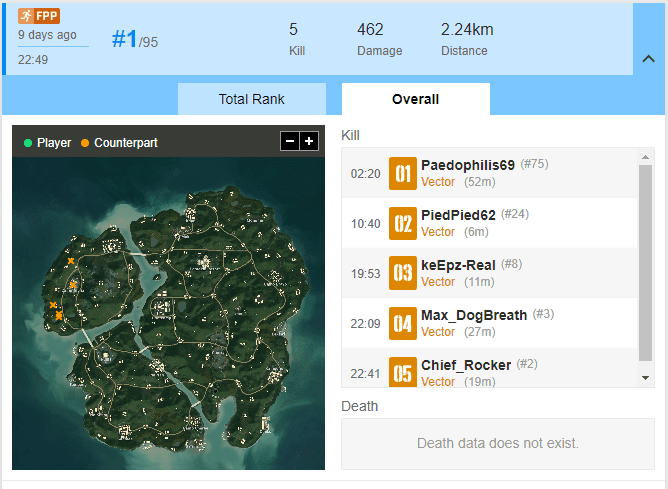Click the Vector (6m) weapon label

tap(455, 232)
